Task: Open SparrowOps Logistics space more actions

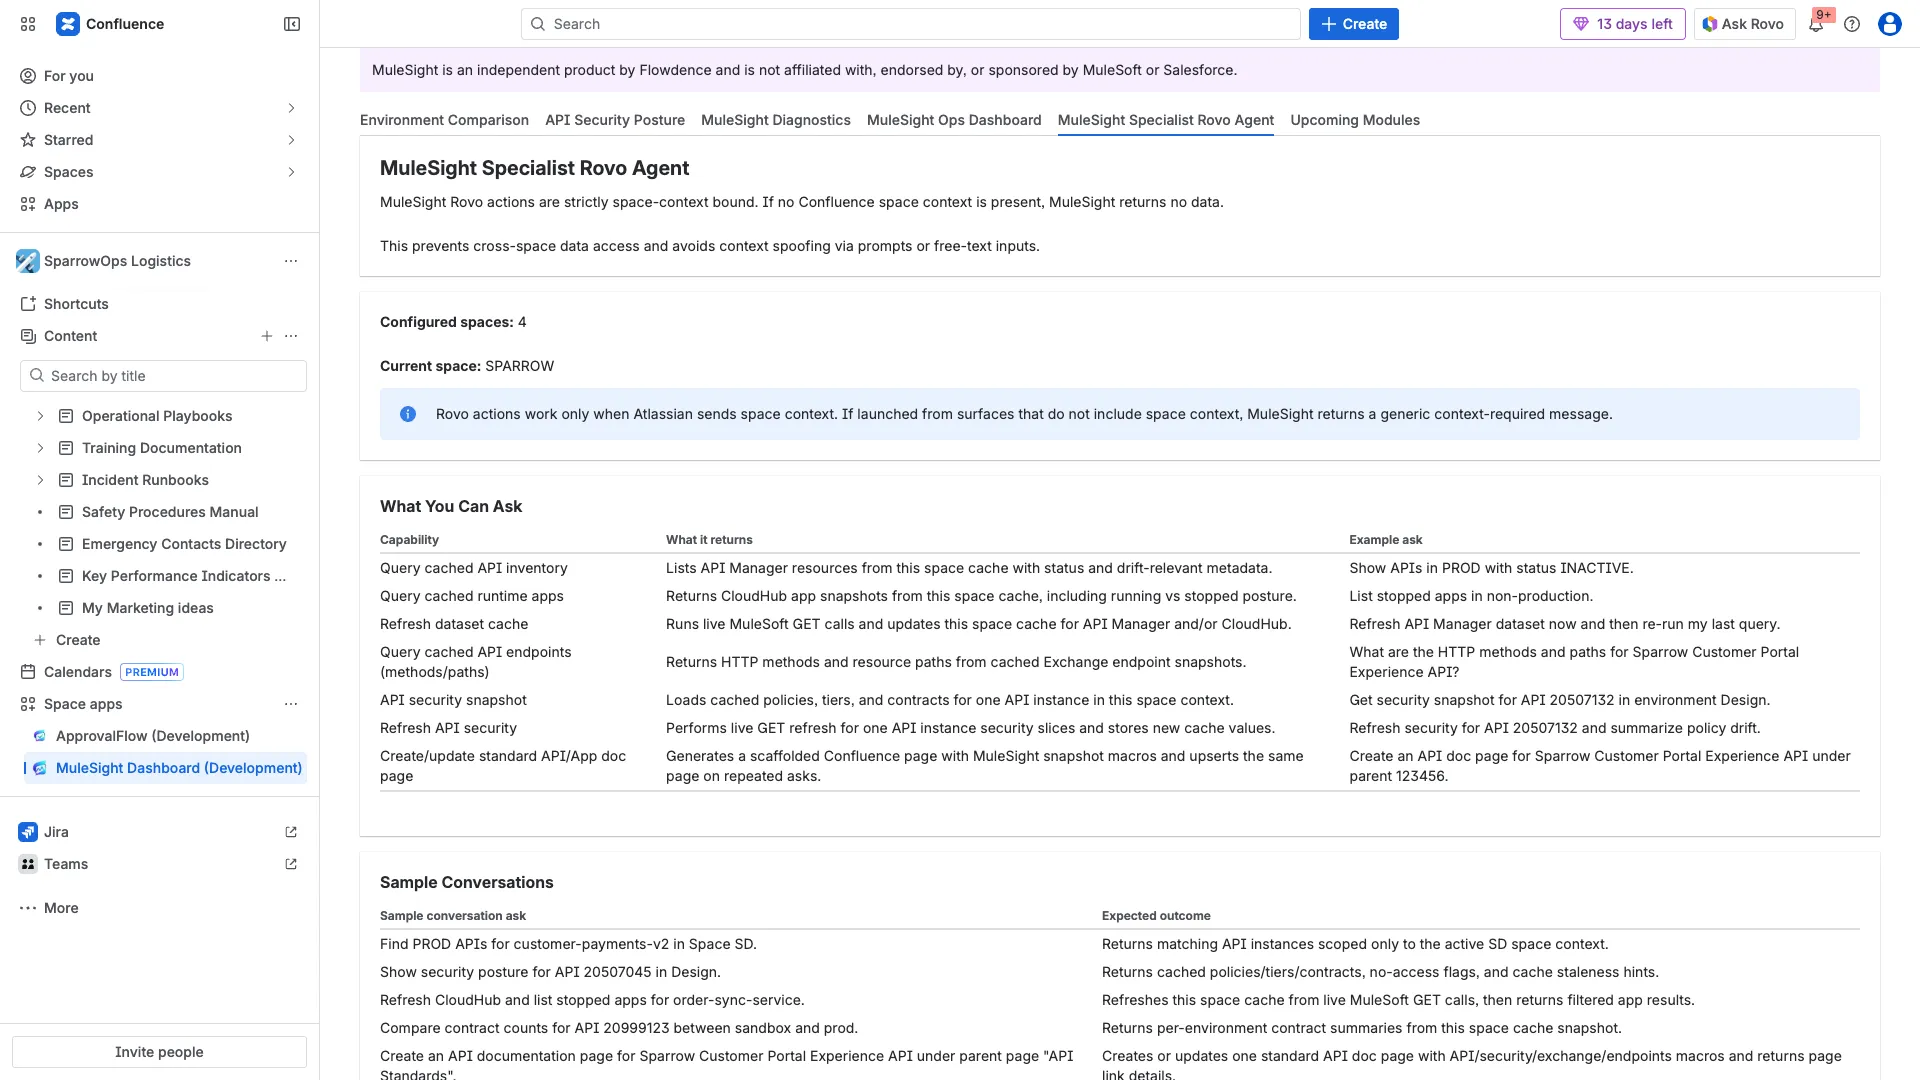Action: click(291, 261)
